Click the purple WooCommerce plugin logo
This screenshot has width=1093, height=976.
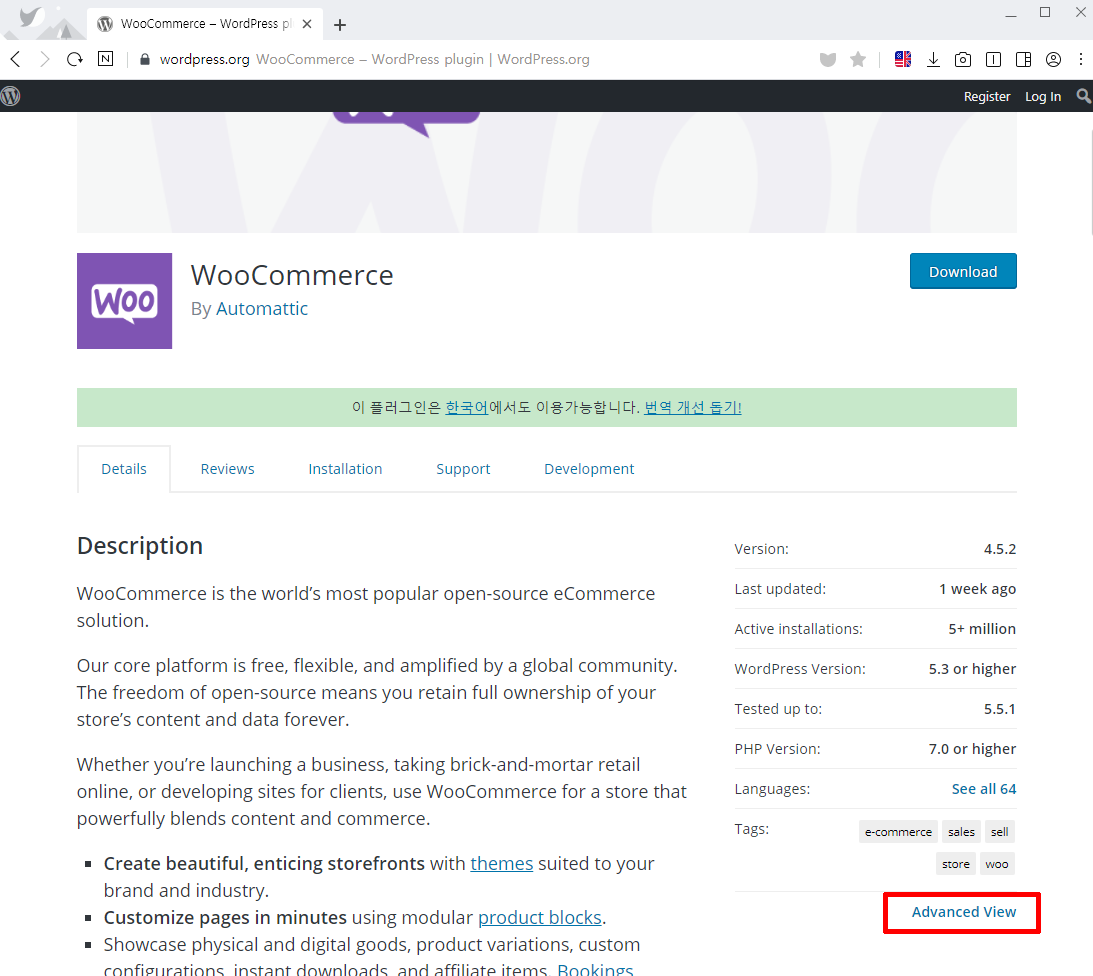[x=124, y=300]
